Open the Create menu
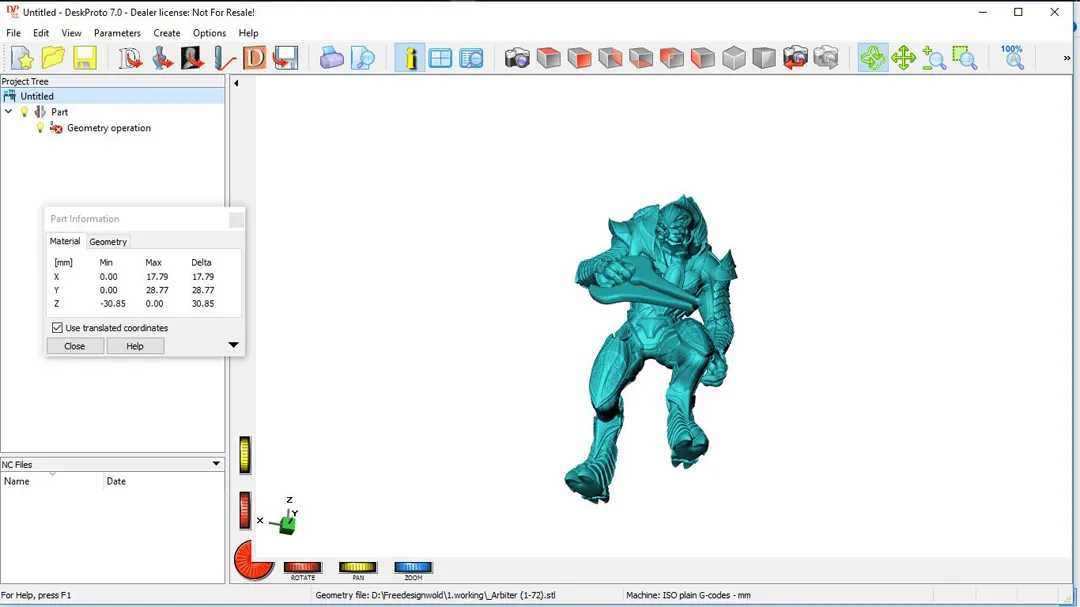 click(167, 33)
